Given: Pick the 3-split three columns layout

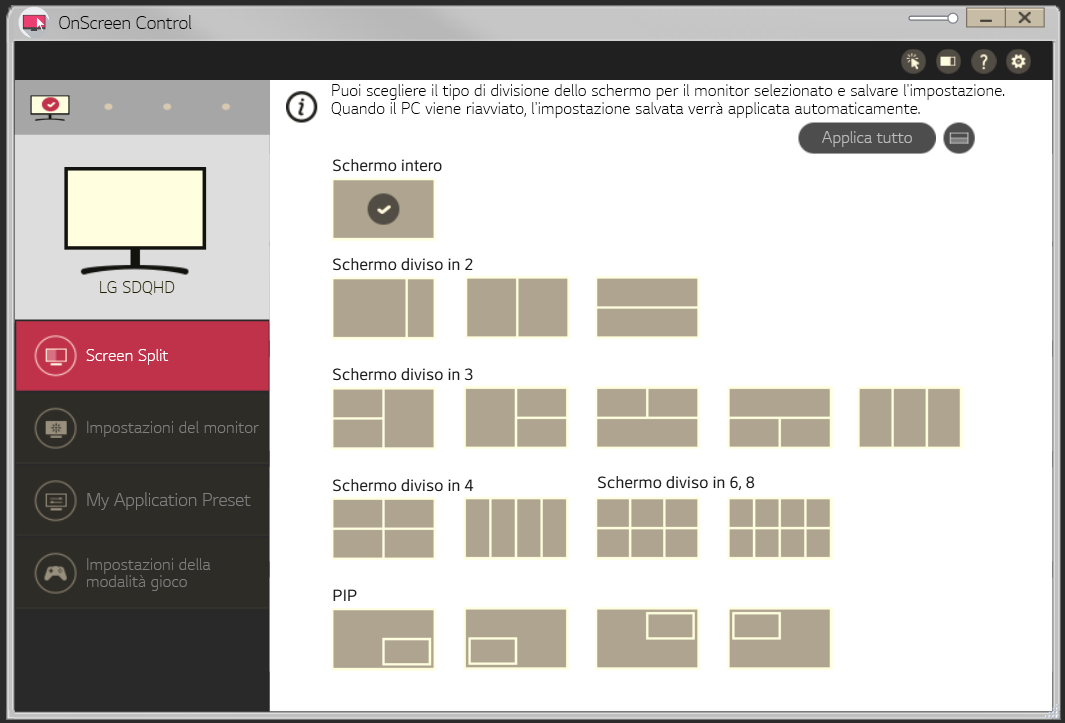Looking at the screenshot, I should point(910,418).
